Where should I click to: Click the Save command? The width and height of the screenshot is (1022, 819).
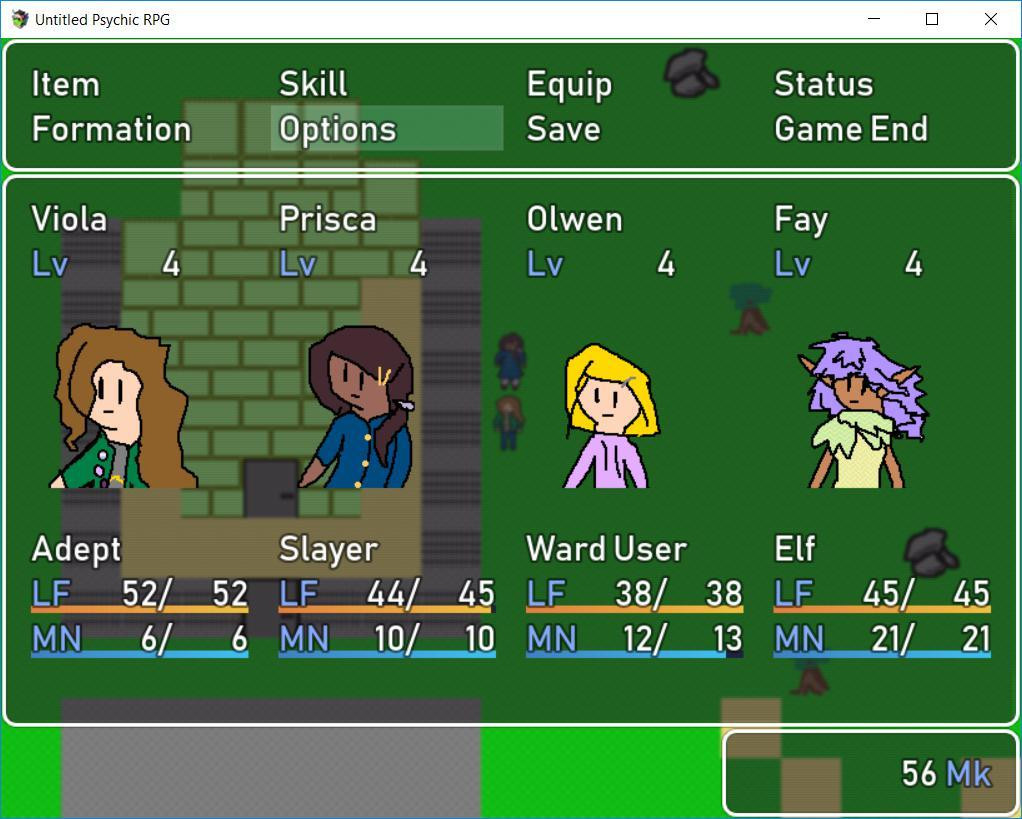coord(563,129)
